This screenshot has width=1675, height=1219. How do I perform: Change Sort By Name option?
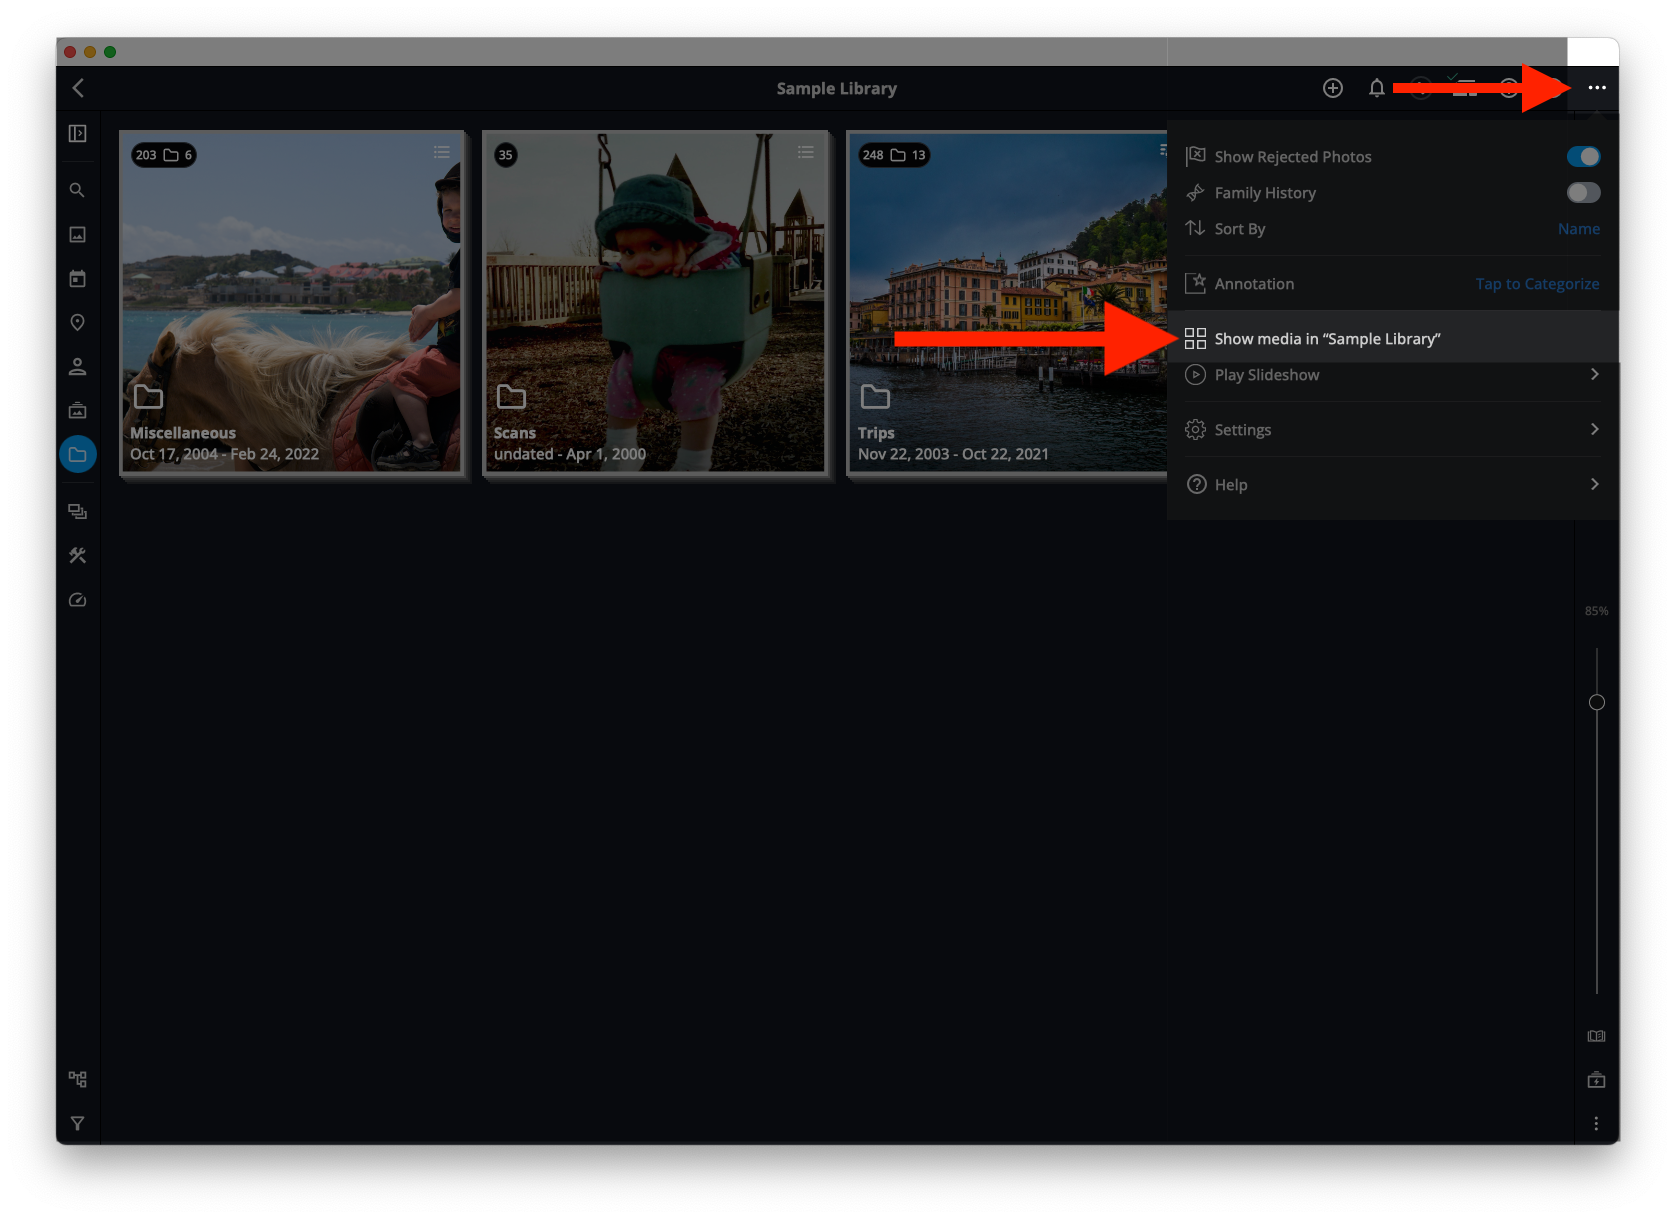(x=1578, y=229)
